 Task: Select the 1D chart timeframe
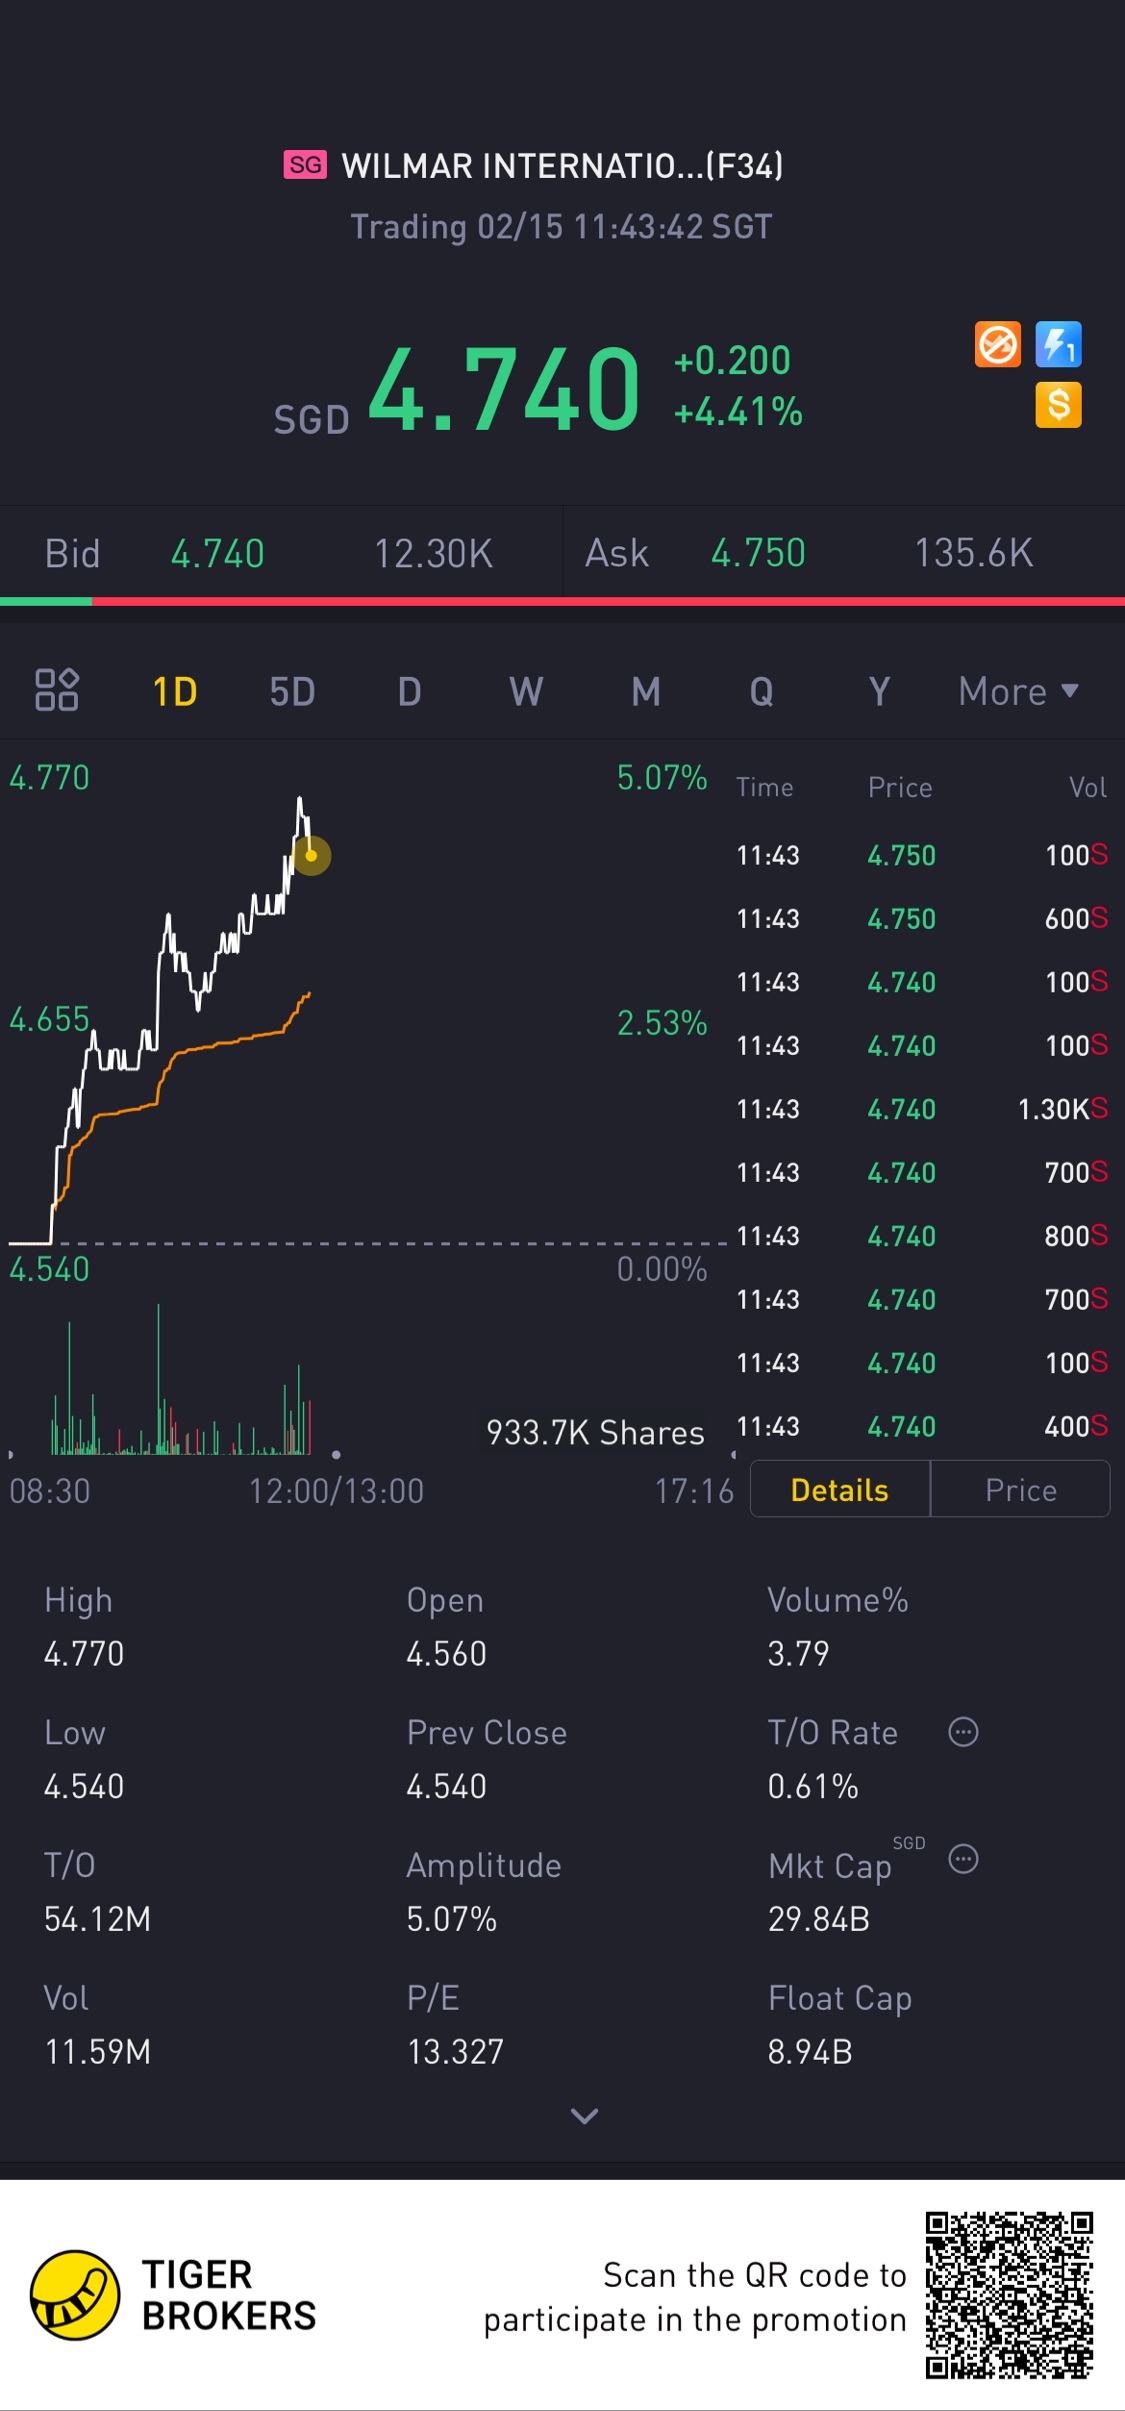(x=174, y=691)
